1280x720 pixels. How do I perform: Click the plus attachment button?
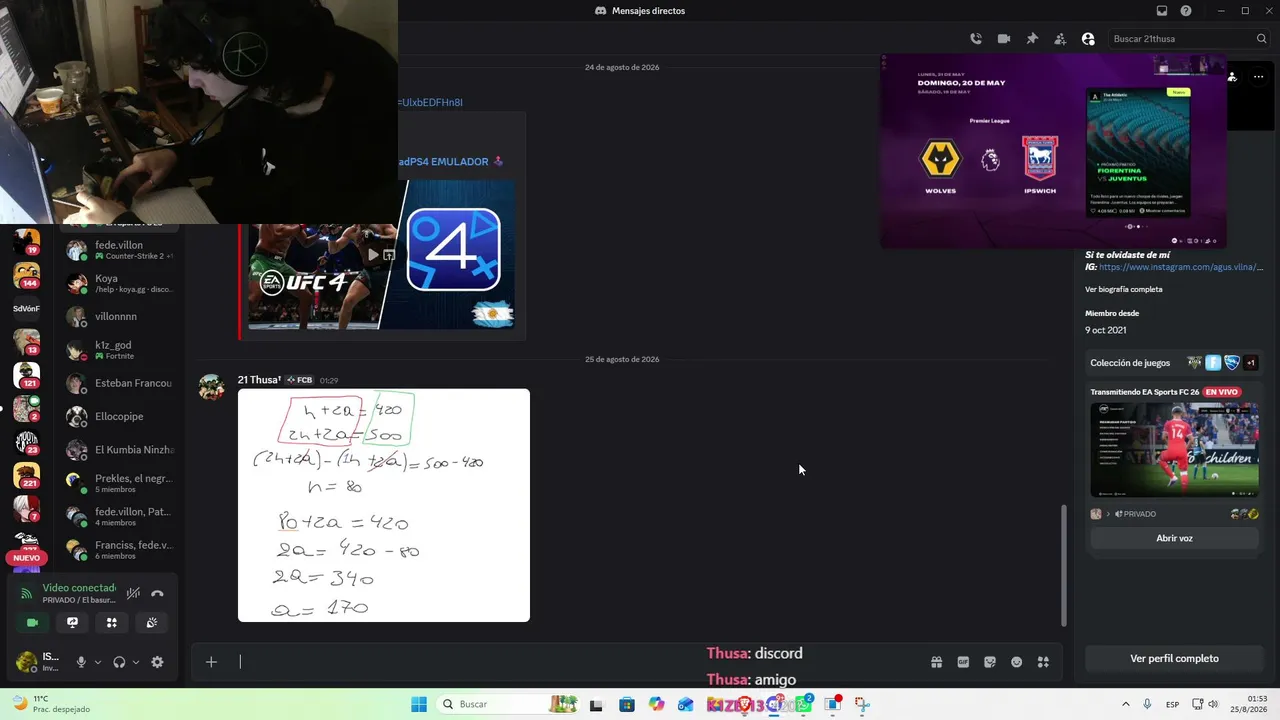(211, 661)
